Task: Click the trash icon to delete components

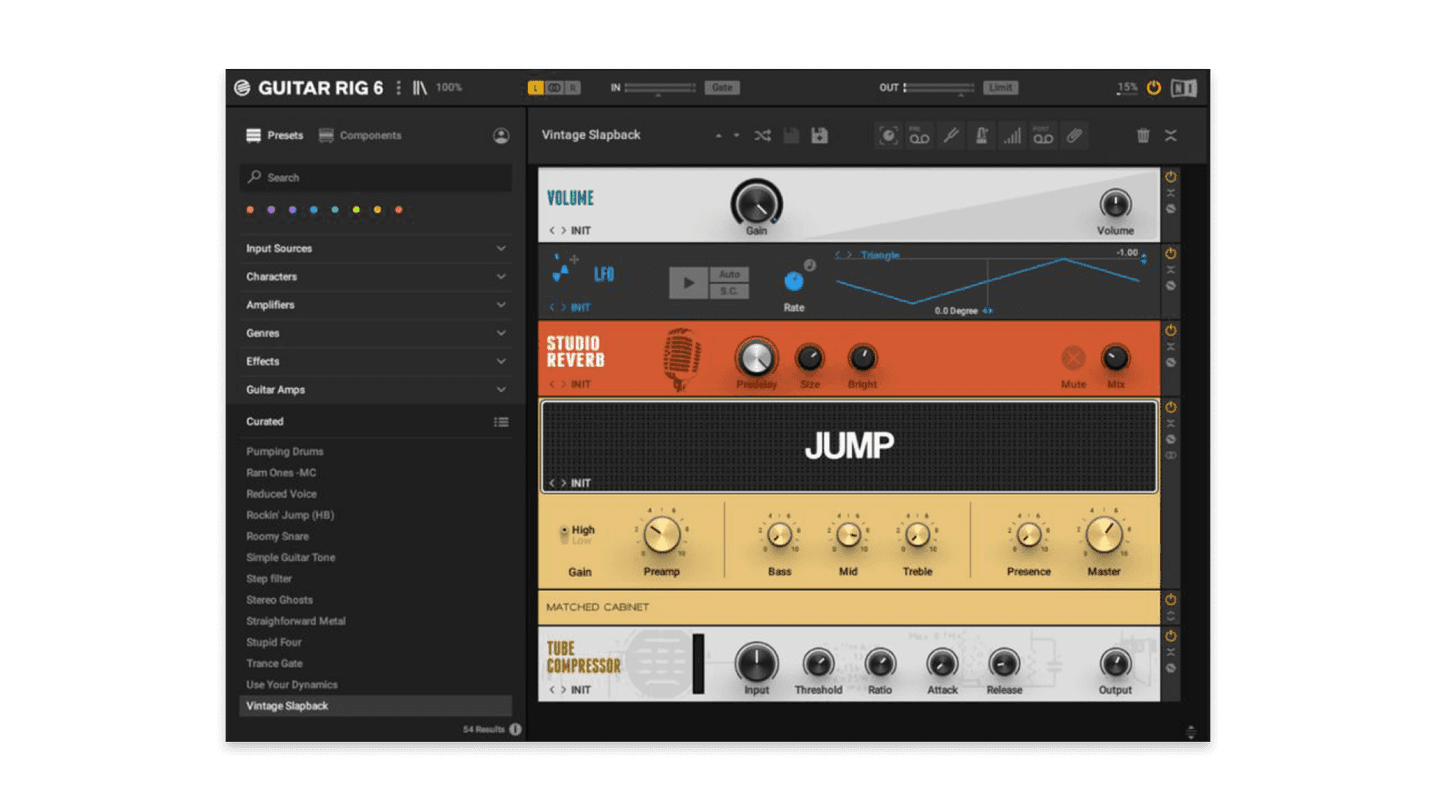Action: coord(1143,135)
